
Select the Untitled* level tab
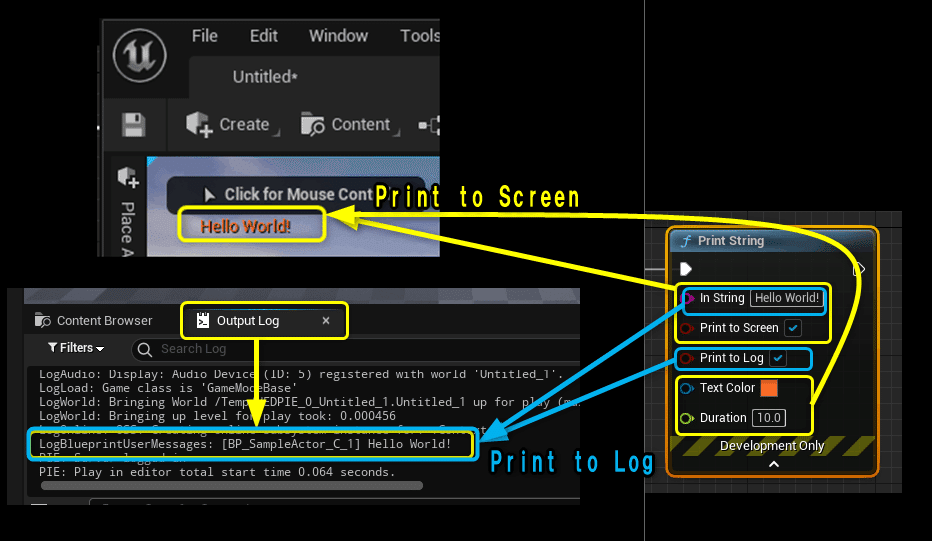pyautogui.click(x=265, y=77)
